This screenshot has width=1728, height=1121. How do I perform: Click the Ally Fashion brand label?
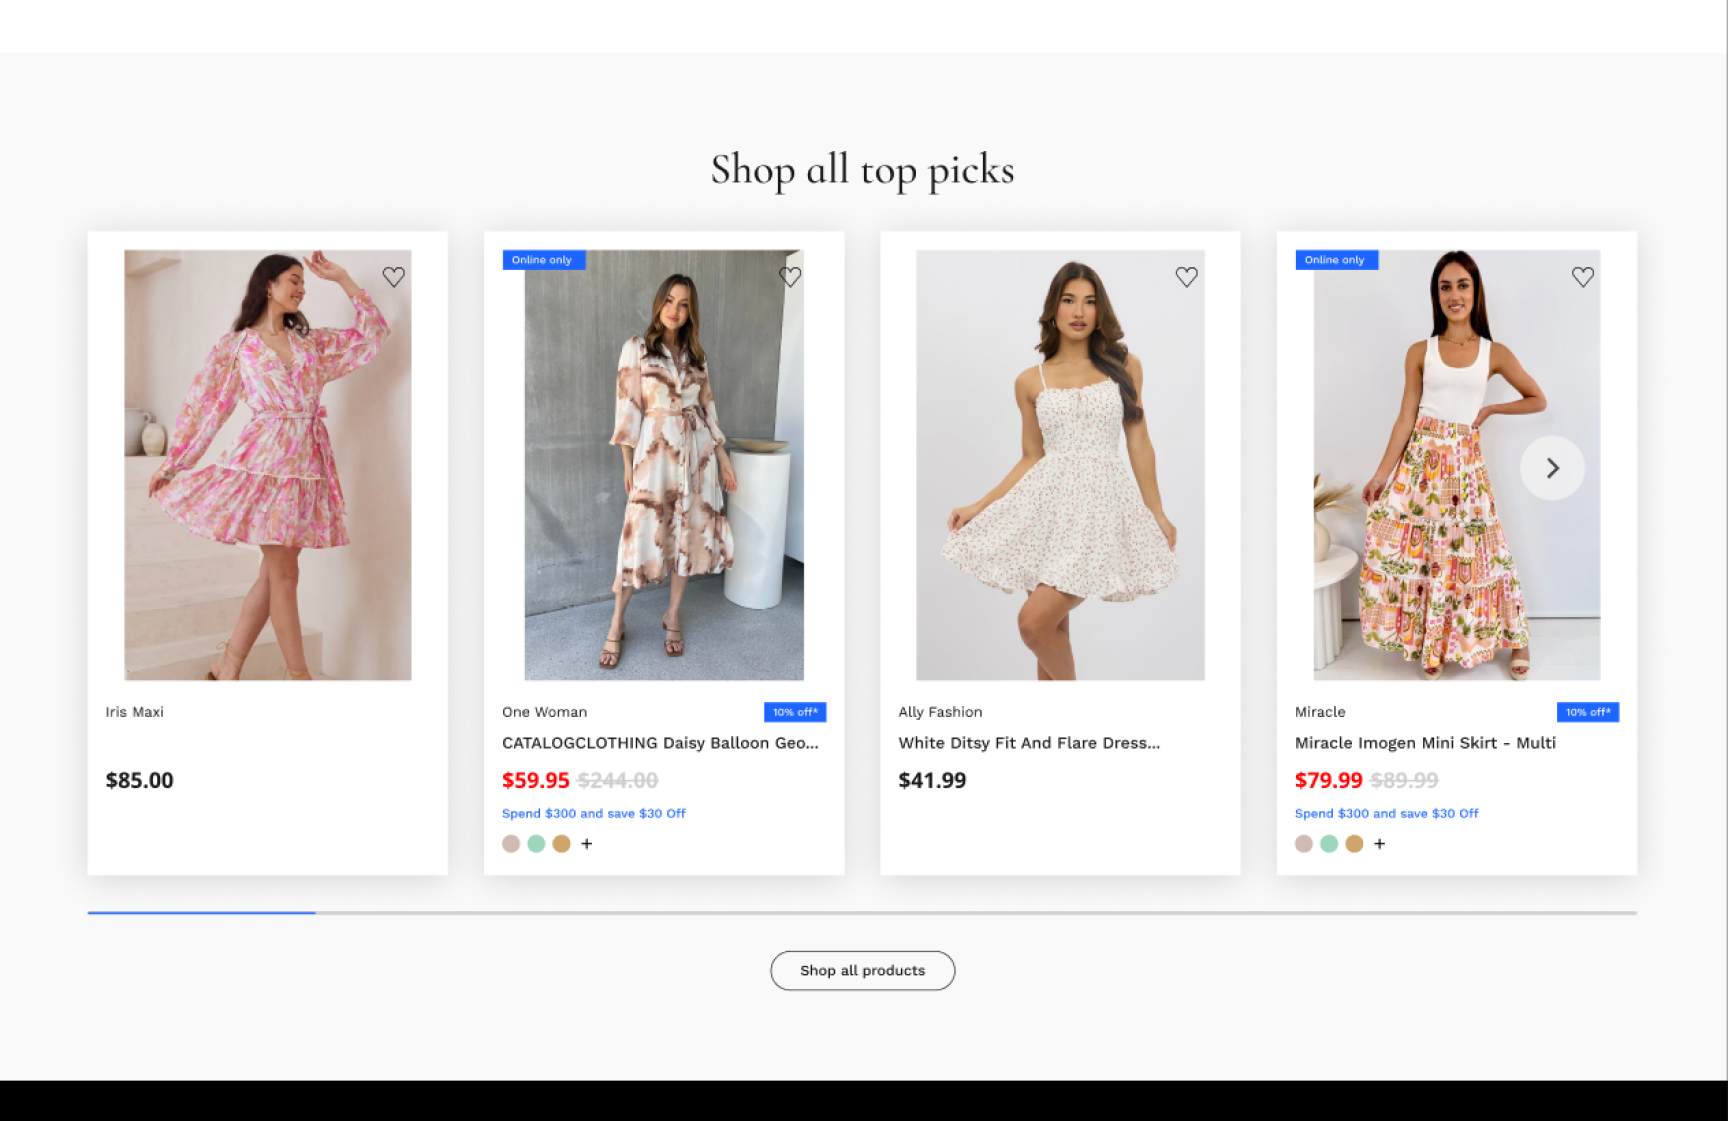941,712
